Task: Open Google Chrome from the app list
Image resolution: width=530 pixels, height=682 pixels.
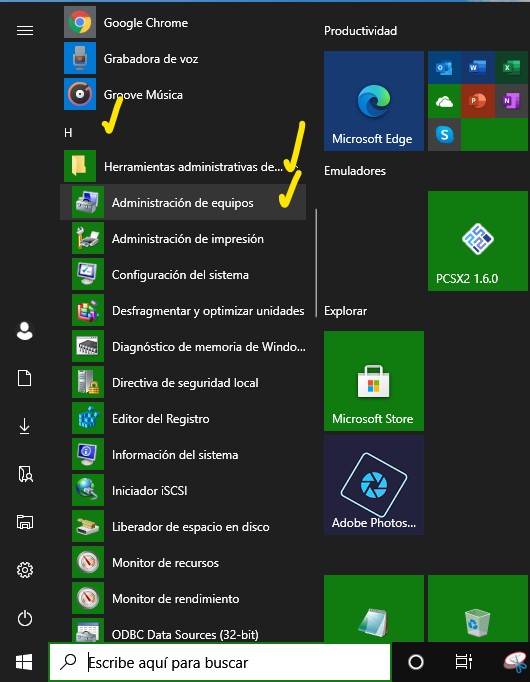Action: 185,23
